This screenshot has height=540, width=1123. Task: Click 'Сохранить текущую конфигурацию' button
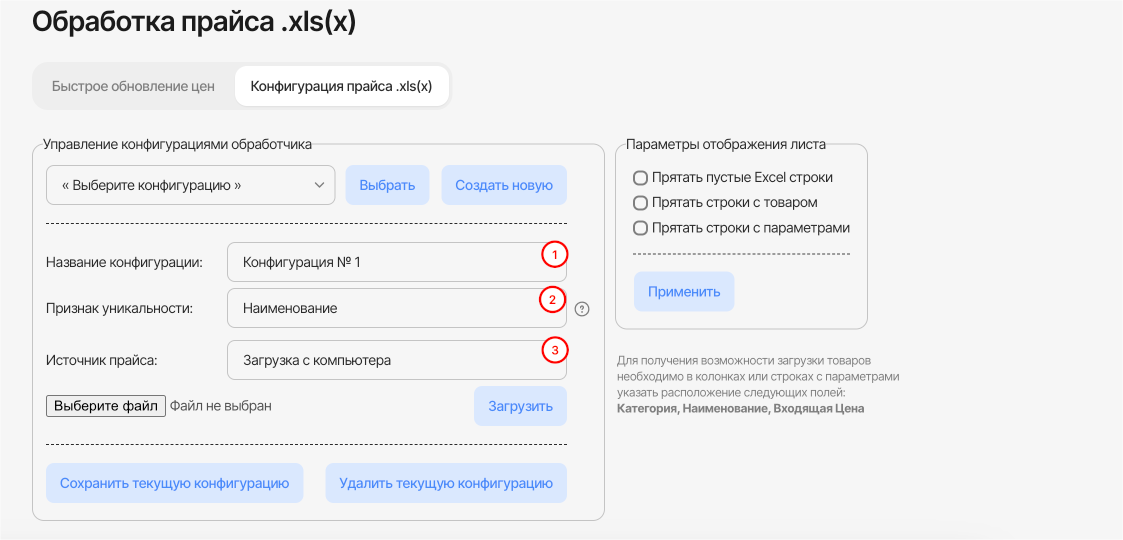174,483
